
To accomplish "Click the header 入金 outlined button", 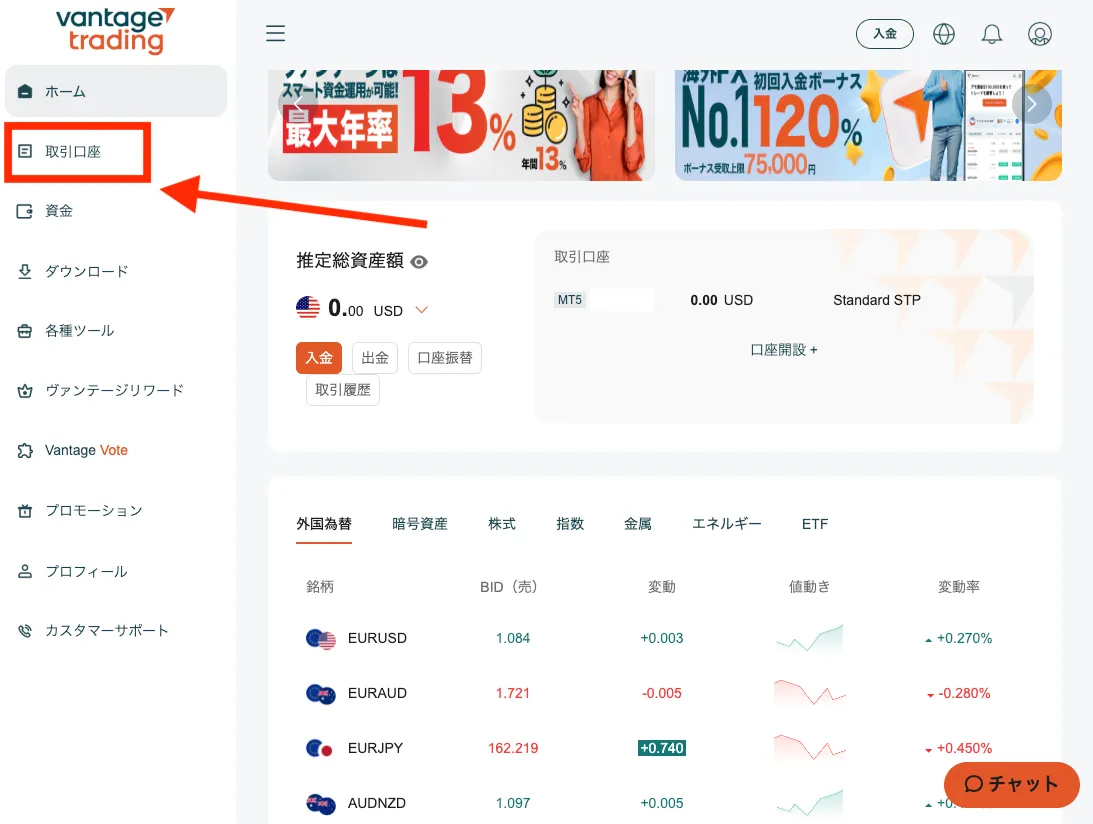I will pos(885,33).
